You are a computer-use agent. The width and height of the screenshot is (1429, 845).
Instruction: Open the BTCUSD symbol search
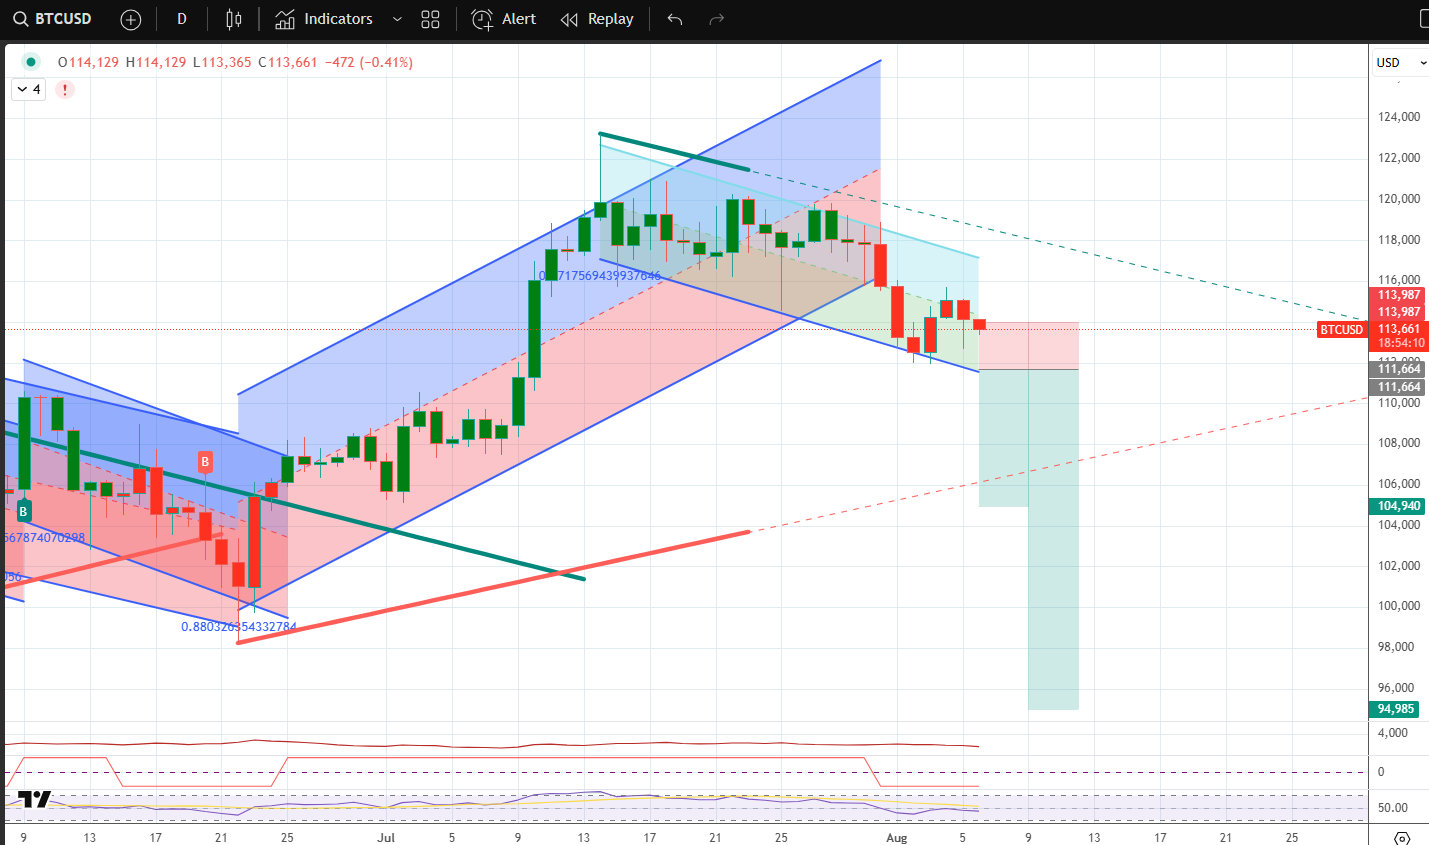coord(52,19)
